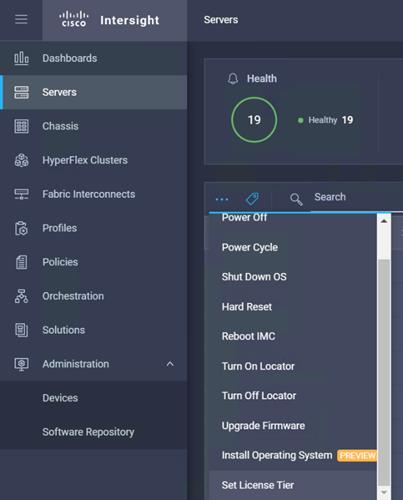Click the Profiles clipboard icon
Image resolution: width=403 pixels, height=500 pixels.
[21, 228]
